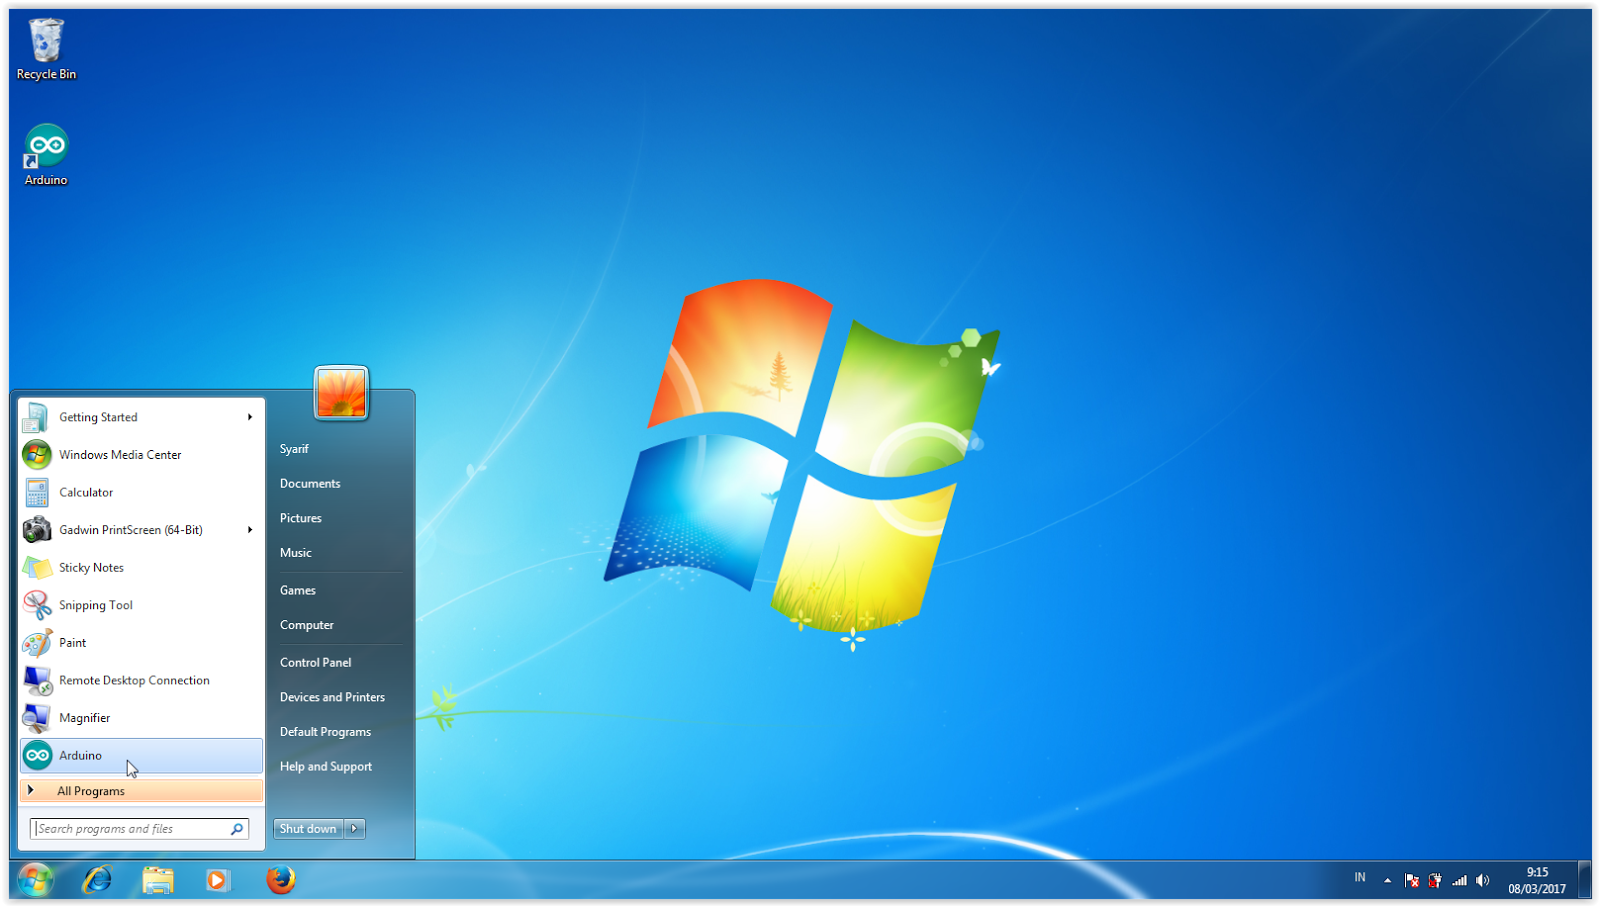Open Sticky Notes
This screenshot has width=1600, height=907.
[91, 567]
